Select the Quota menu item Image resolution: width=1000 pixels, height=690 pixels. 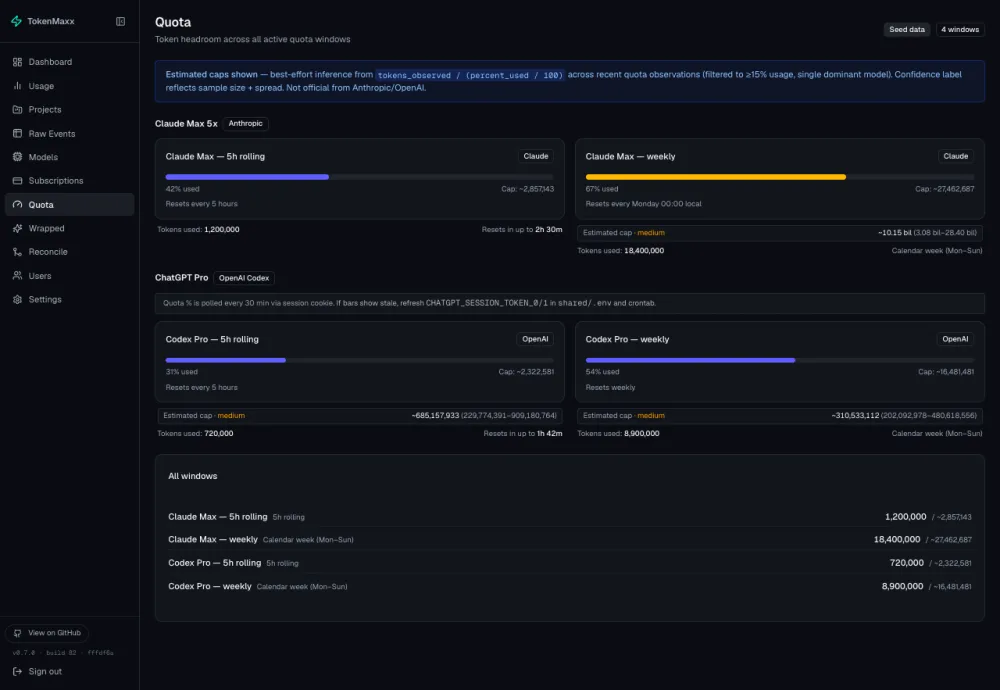70,205
